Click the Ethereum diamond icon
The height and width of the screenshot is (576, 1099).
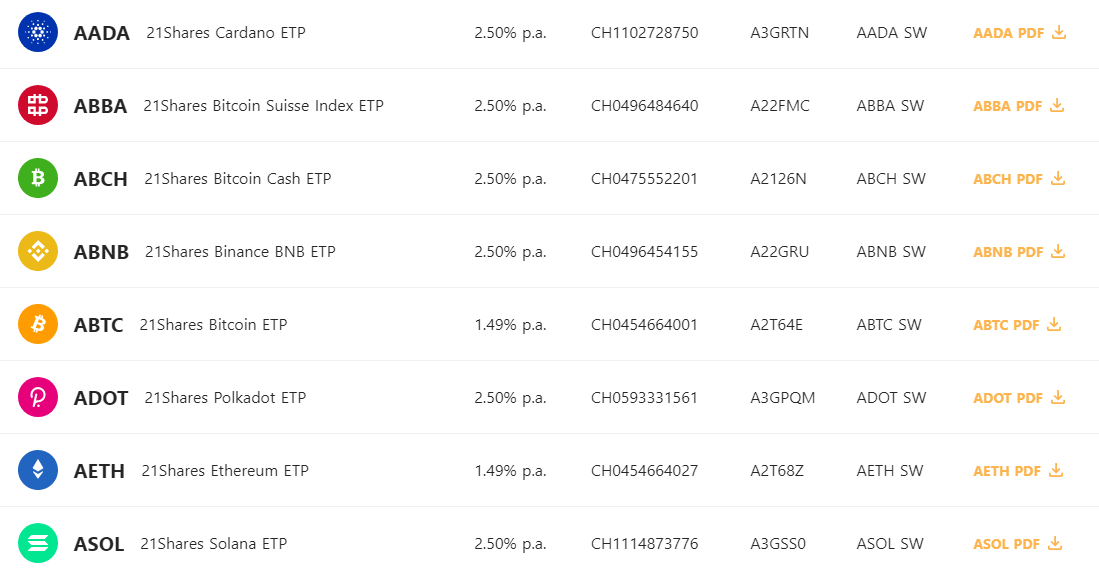37,470
